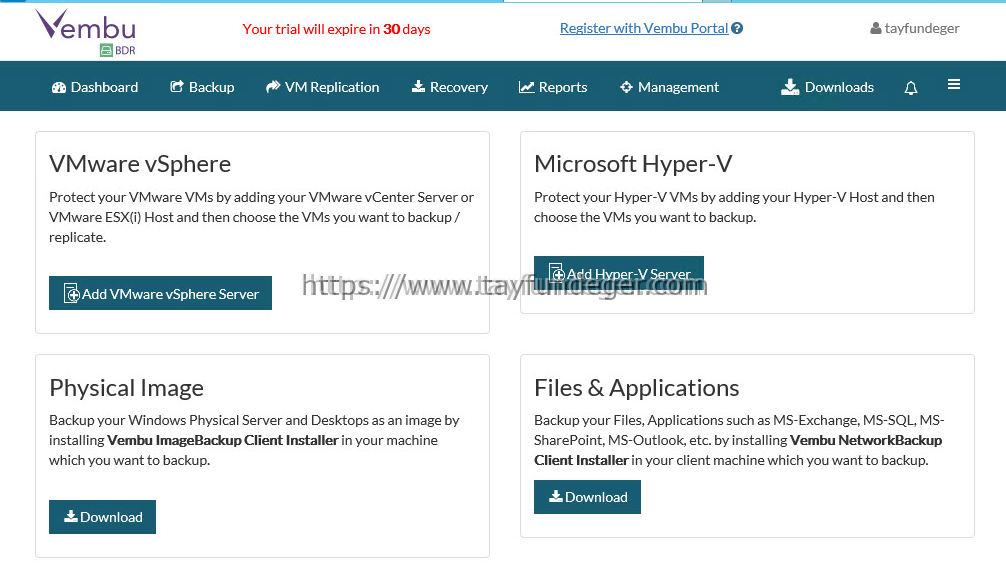Click the Vembu NetworkBackup Client Installer text

pyautogui.click(x=738, y=450)
